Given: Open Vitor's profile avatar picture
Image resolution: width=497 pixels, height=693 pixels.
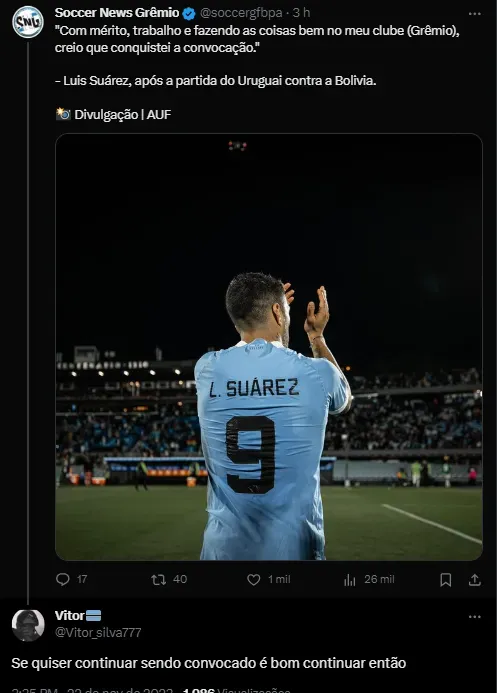Looking at the screenshot, I should (28, 625).
